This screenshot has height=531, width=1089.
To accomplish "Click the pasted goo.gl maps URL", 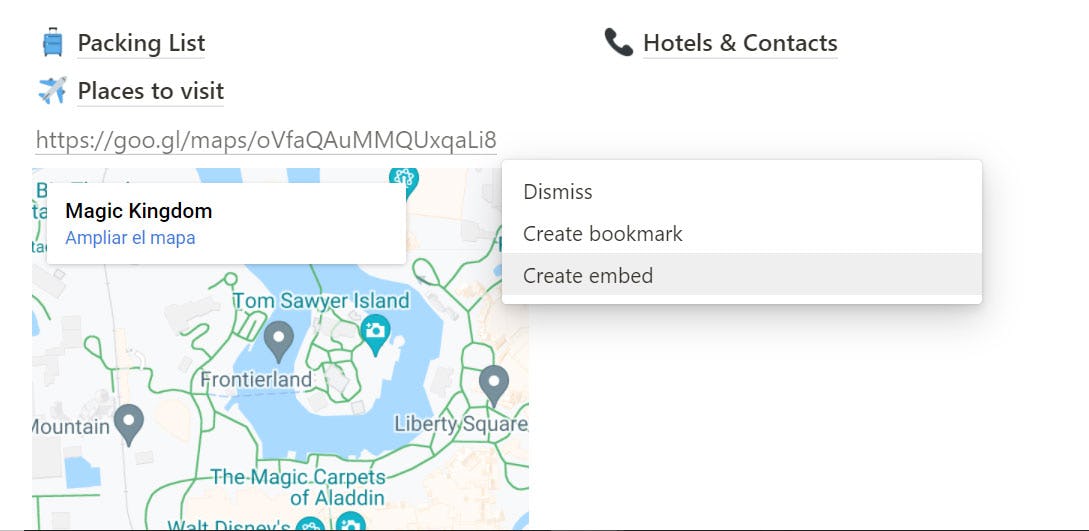I will click(266, 140).
